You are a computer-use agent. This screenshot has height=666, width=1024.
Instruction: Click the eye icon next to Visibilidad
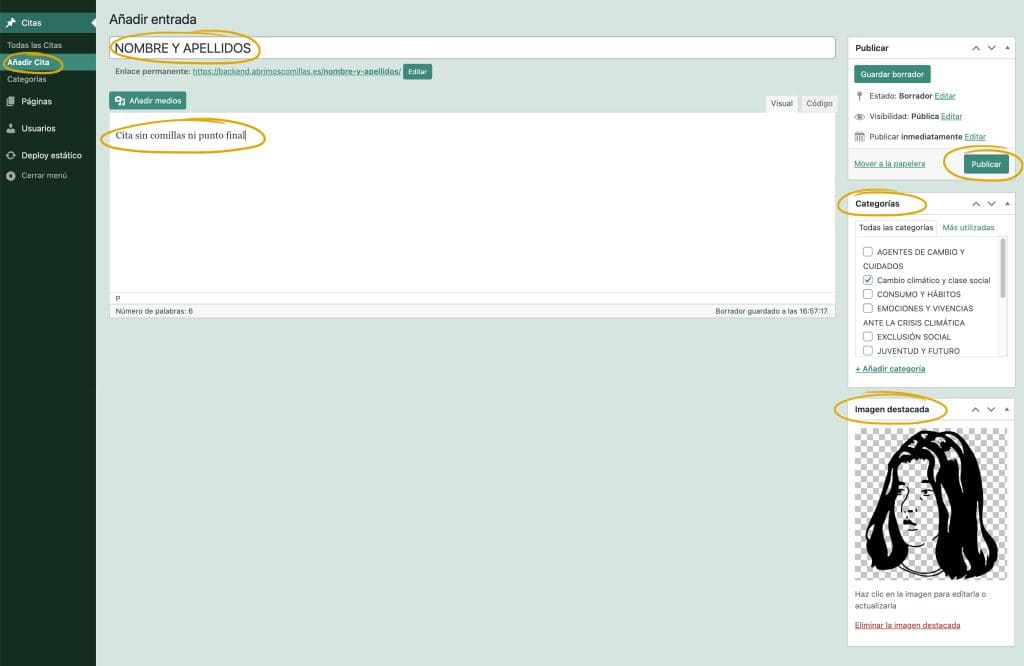point(859,116)
